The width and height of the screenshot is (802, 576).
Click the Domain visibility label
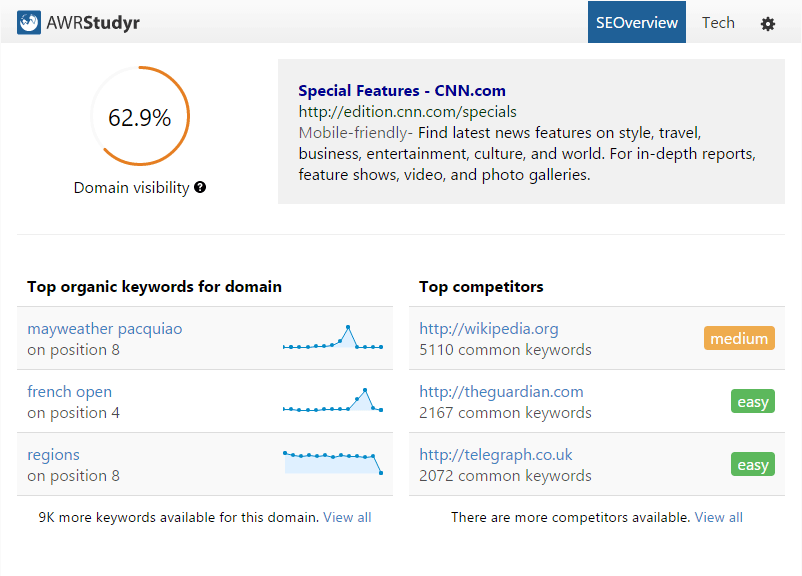[x=131, y=187]
